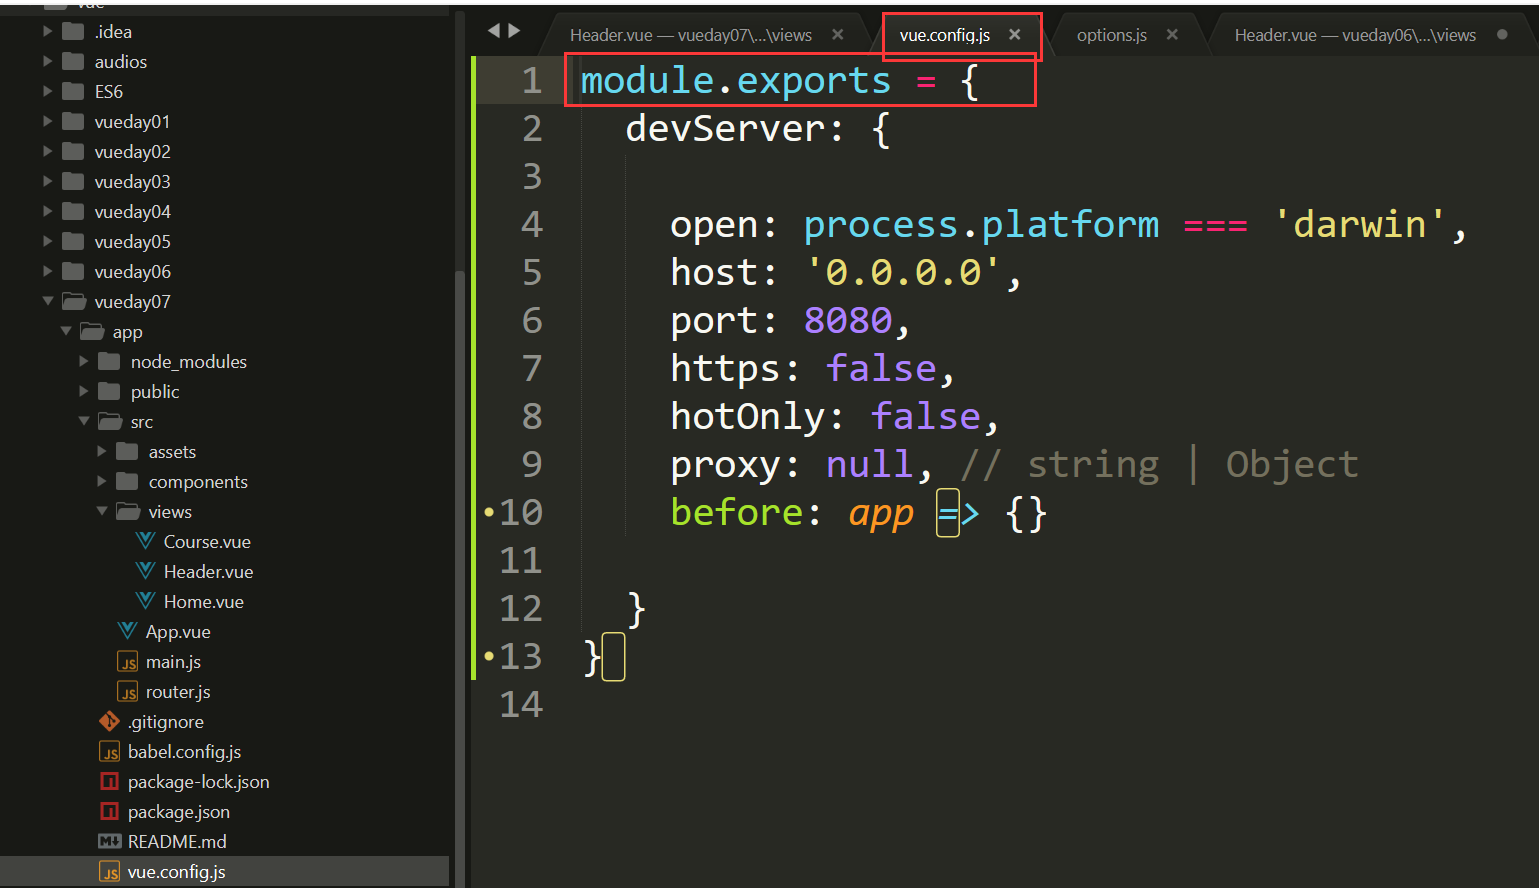The image size is (1539, 888).
Task: Open Course.vue from the sidebar
Action: pos(207,541)
